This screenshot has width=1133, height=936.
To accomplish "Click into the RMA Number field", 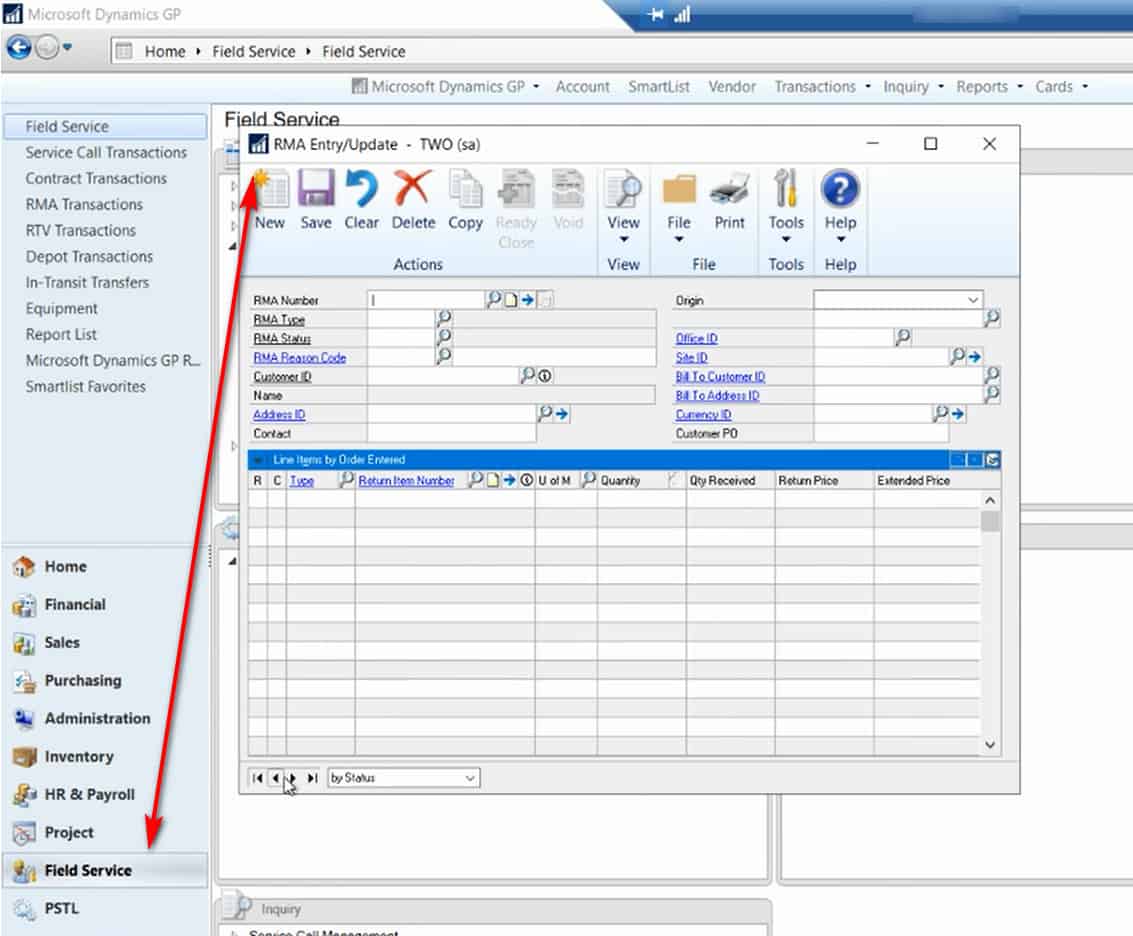I will 426,299.
